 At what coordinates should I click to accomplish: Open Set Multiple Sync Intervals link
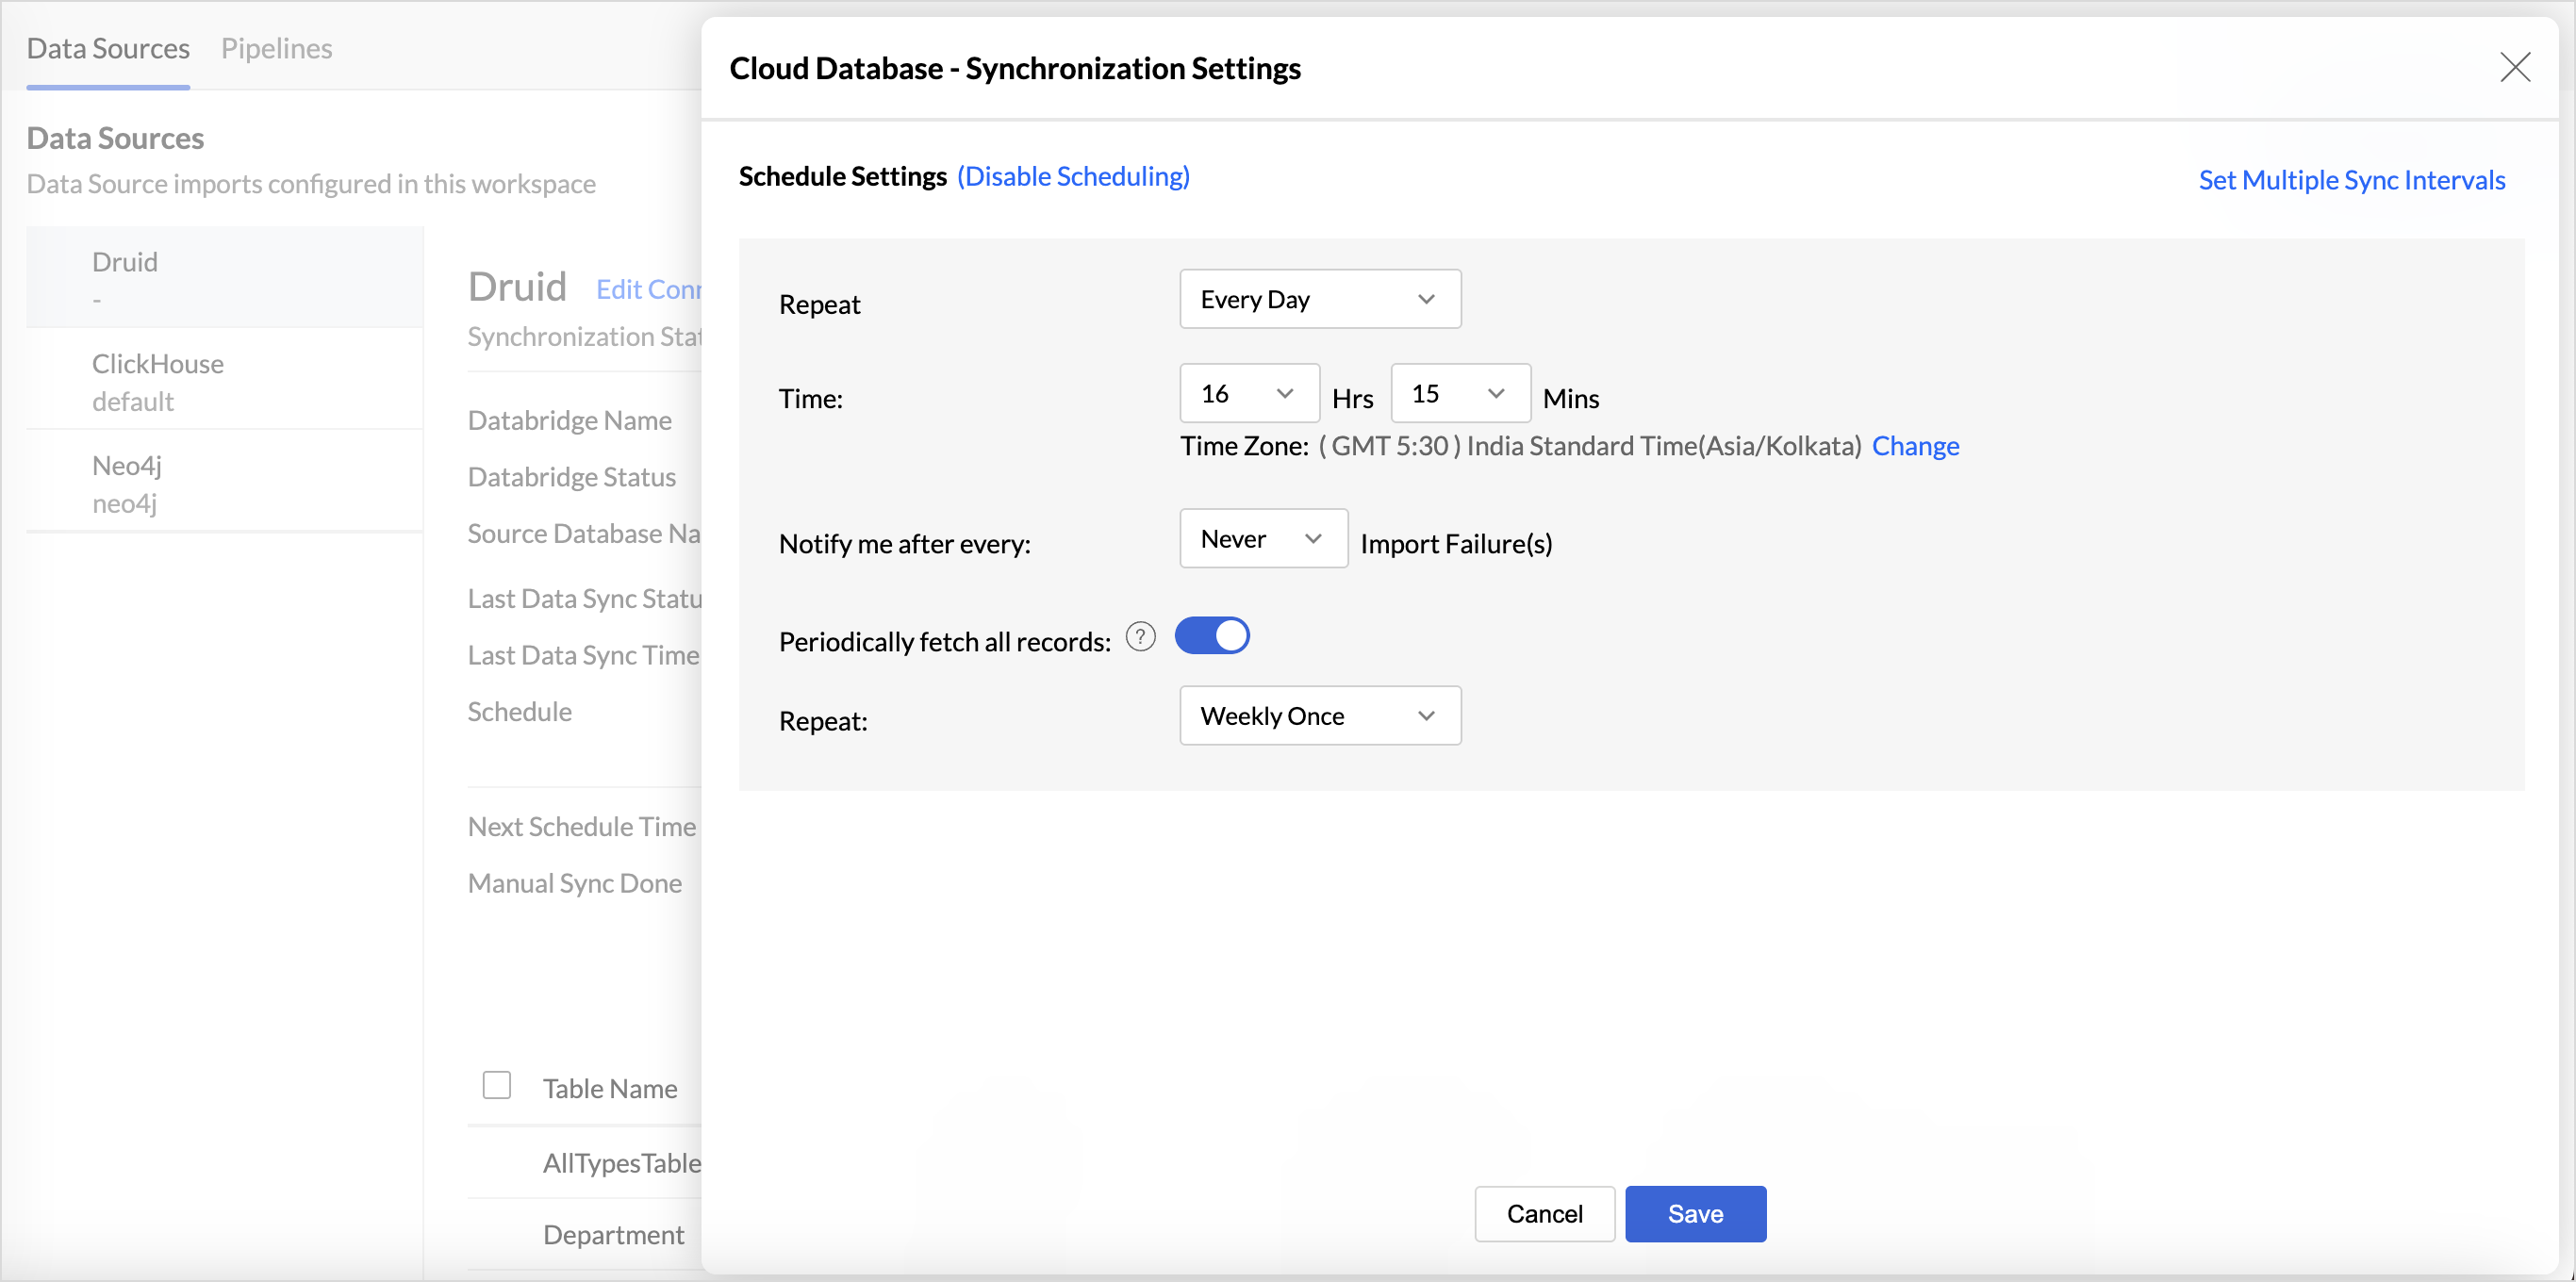(x=2351, y=180)
